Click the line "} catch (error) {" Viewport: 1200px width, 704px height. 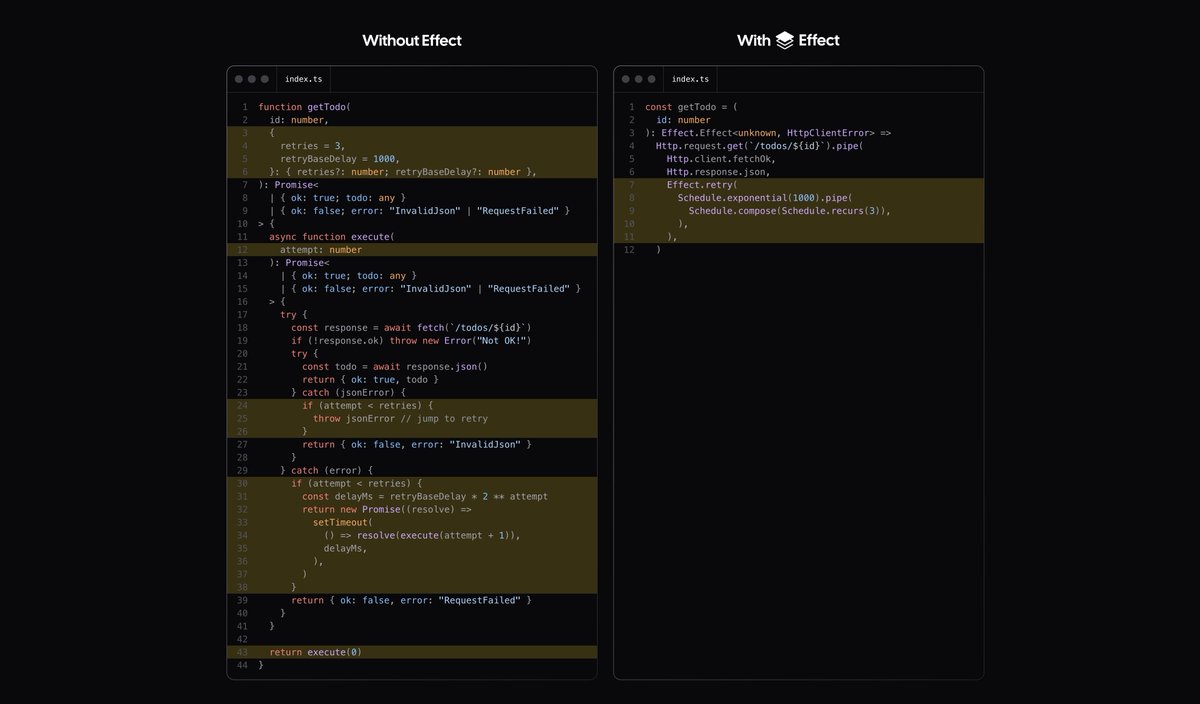326,471
